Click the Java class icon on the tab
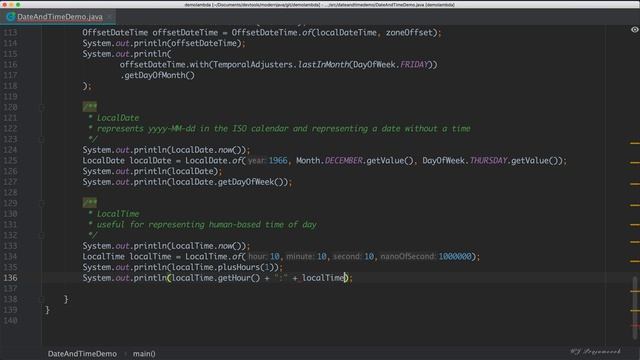The image size is (640, 360). click(x=11, y=17)
